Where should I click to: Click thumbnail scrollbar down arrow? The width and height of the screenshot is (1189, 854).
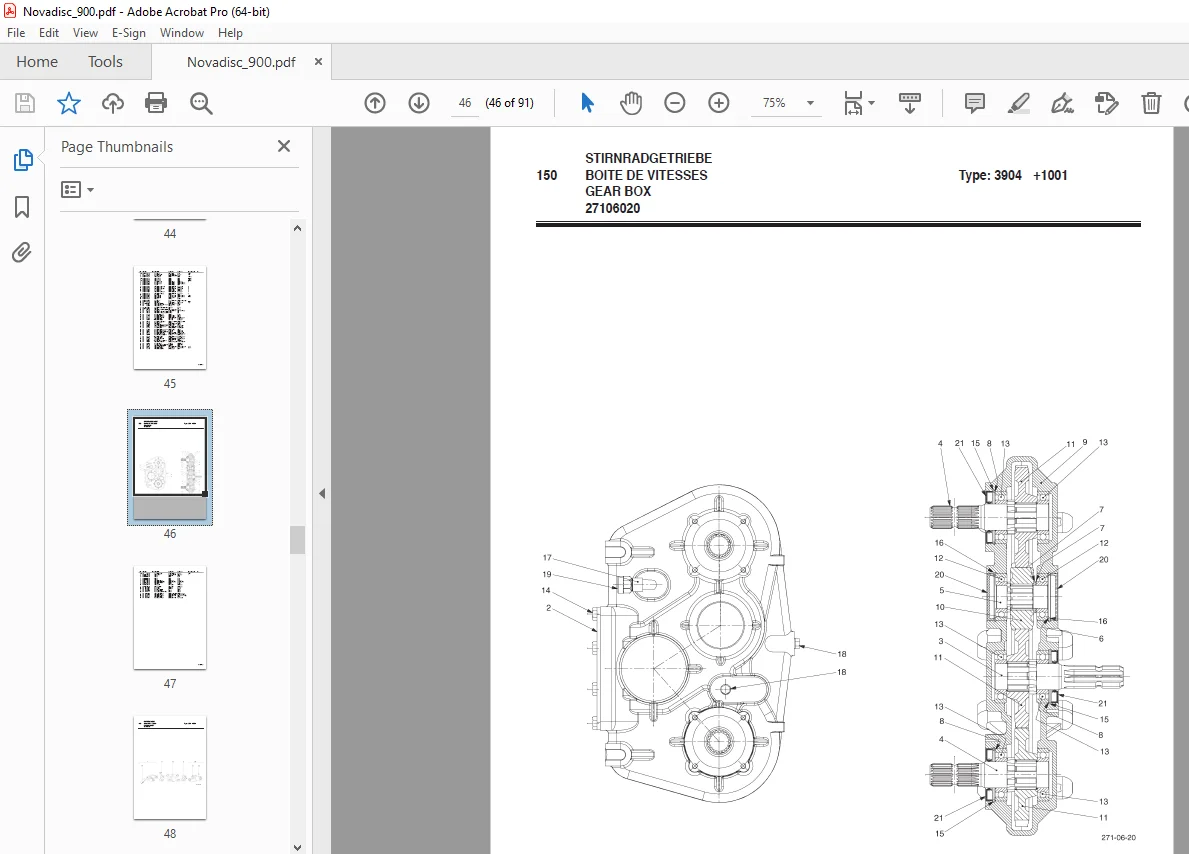(297, 847)
